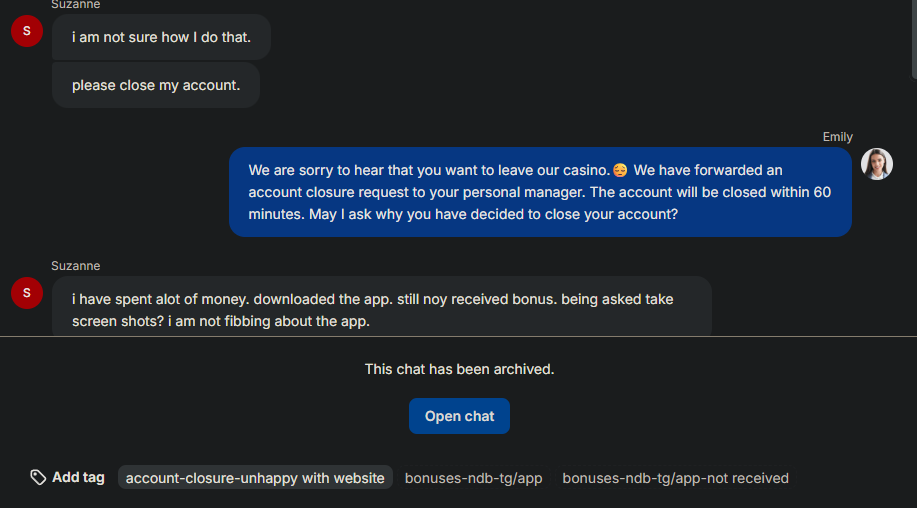
Task: Click the Add tag label
Action: click(78, 477)
